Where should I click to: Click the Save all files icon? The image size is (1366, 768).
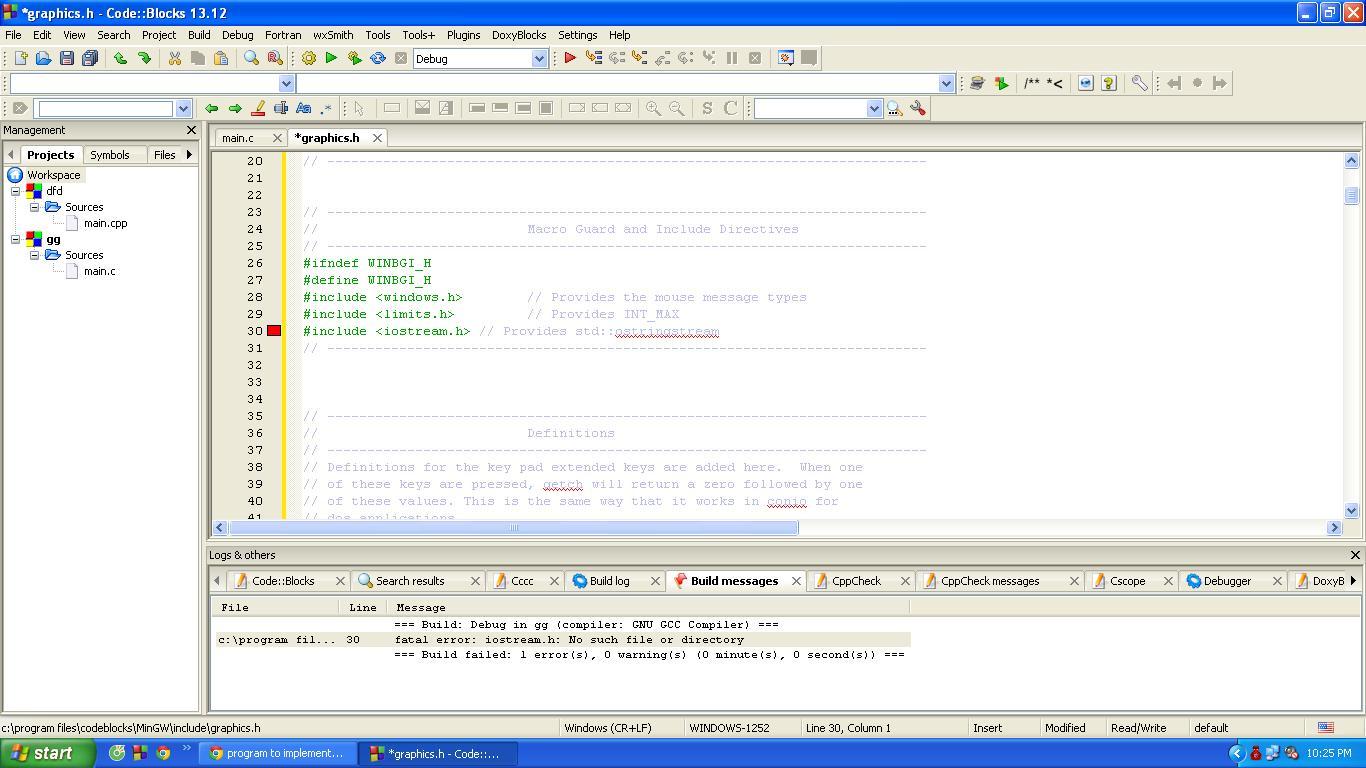click(90, 58)
